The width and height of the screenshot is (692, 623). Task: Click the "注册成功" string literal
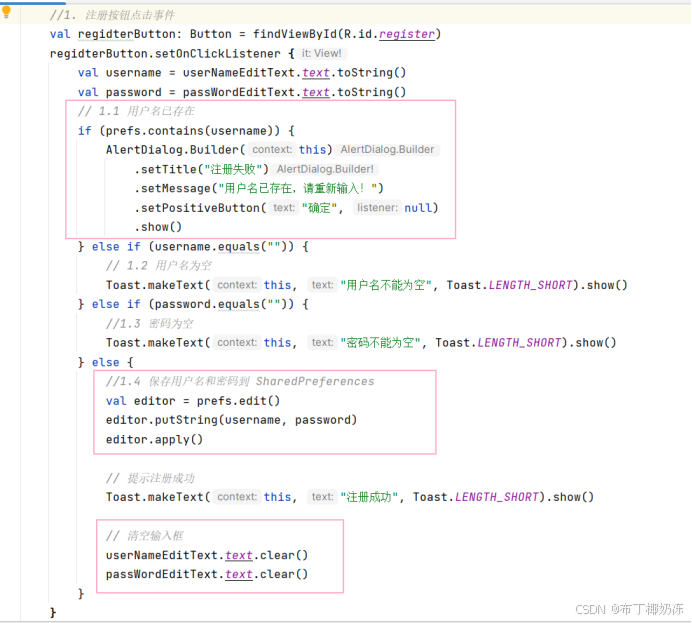[x=369, y=497]
